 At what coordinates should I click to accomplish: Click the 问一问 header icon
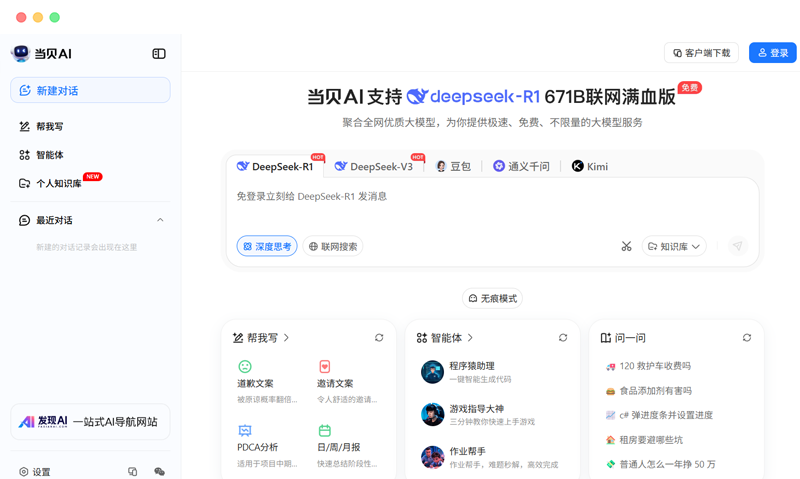pyautogui.click(x=606, y=338)
